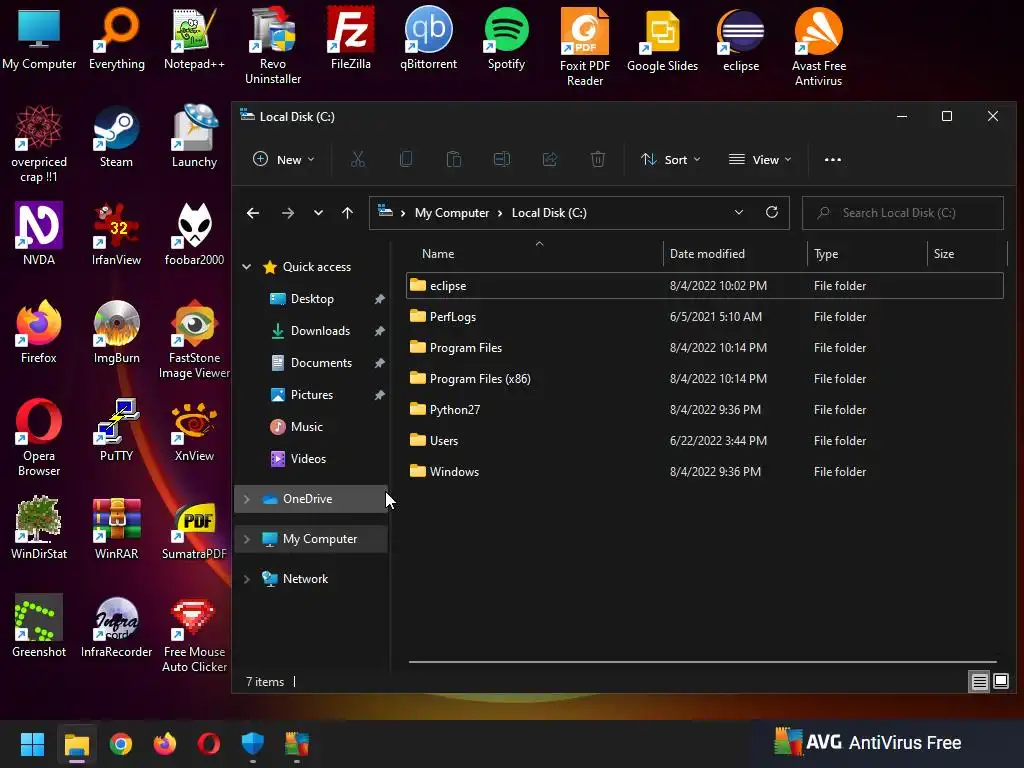Select the qBittorrent desktop icon
This screenshot has height=768, width=1024.
(x=428, y=39)
